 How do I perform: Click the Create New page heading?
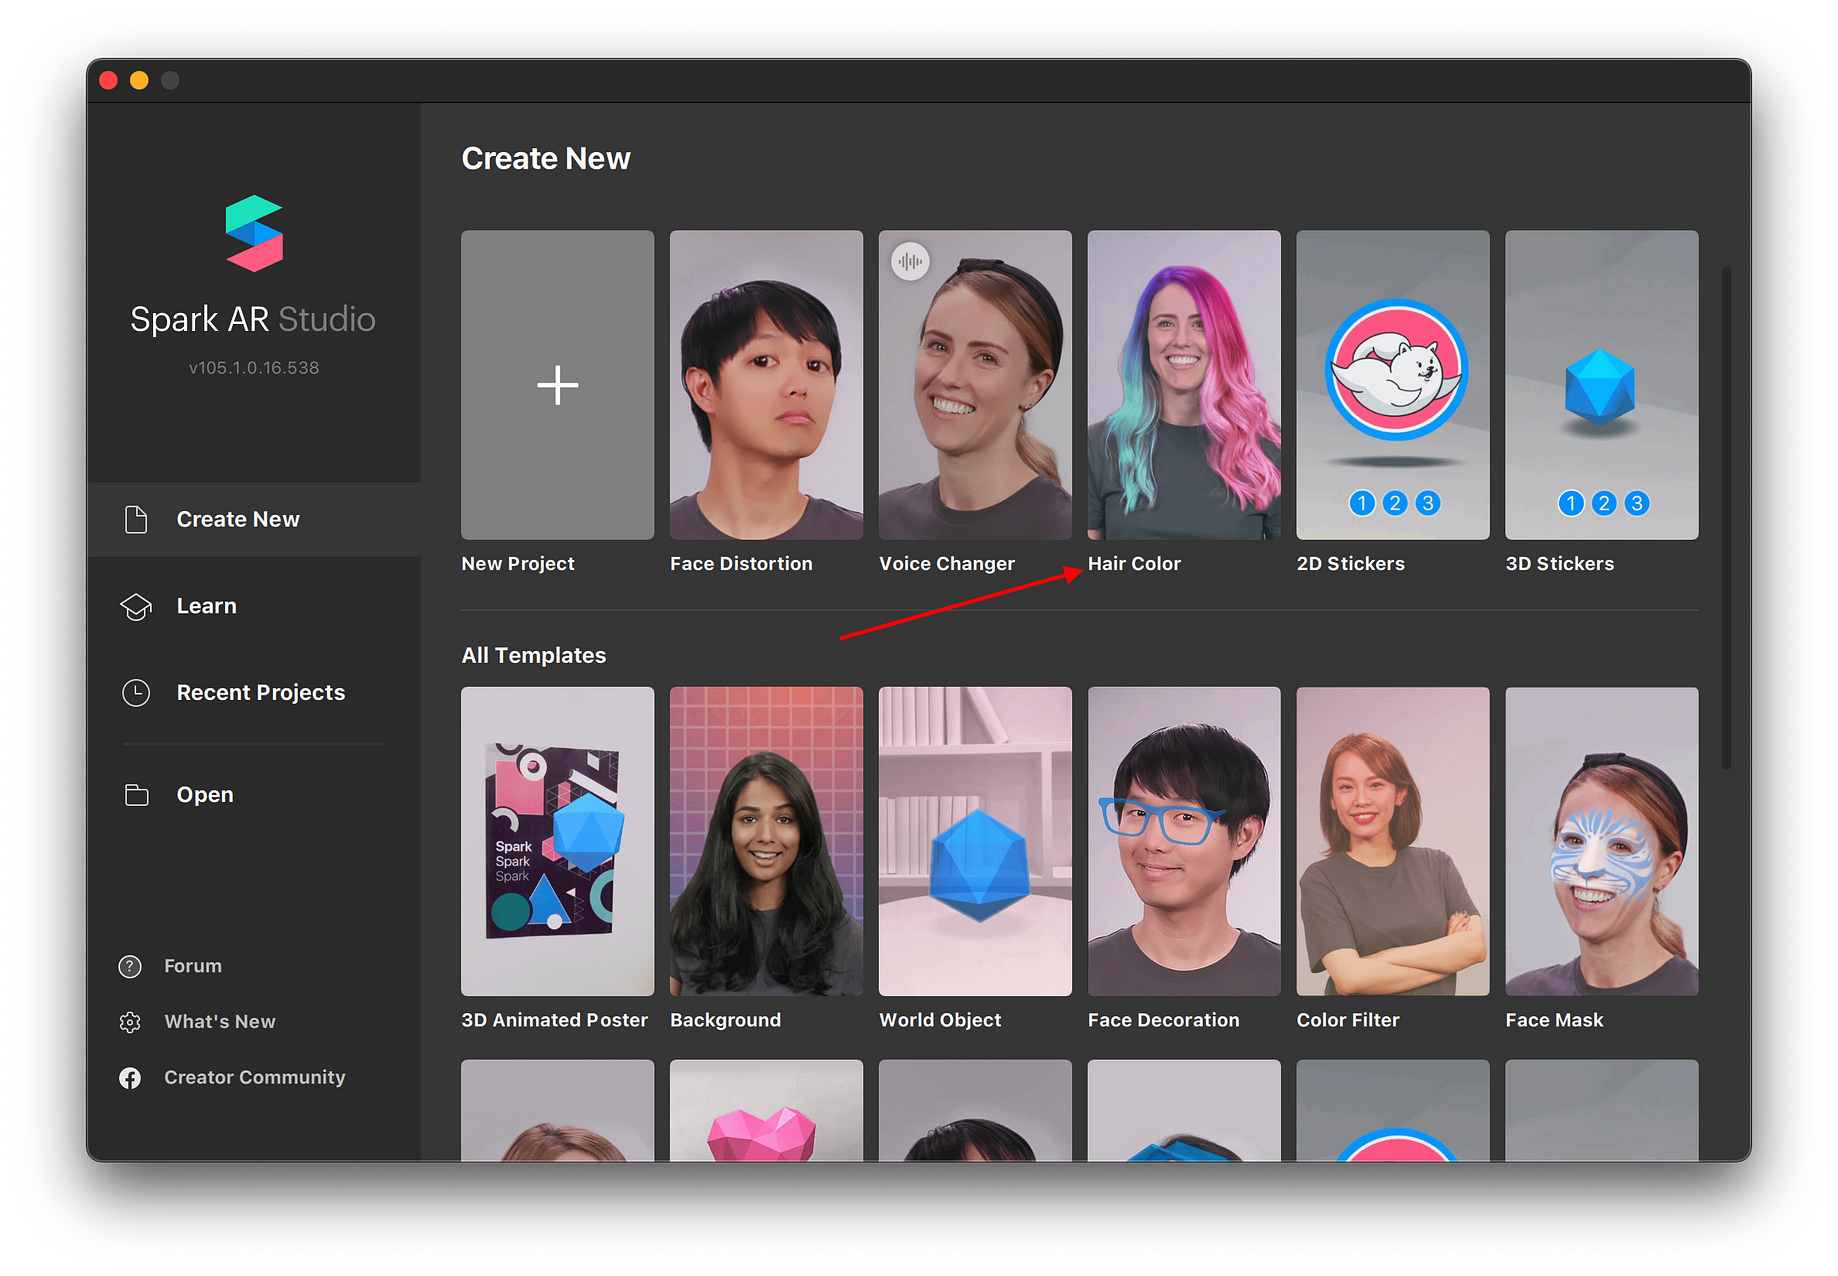click(x=546, y=159)
